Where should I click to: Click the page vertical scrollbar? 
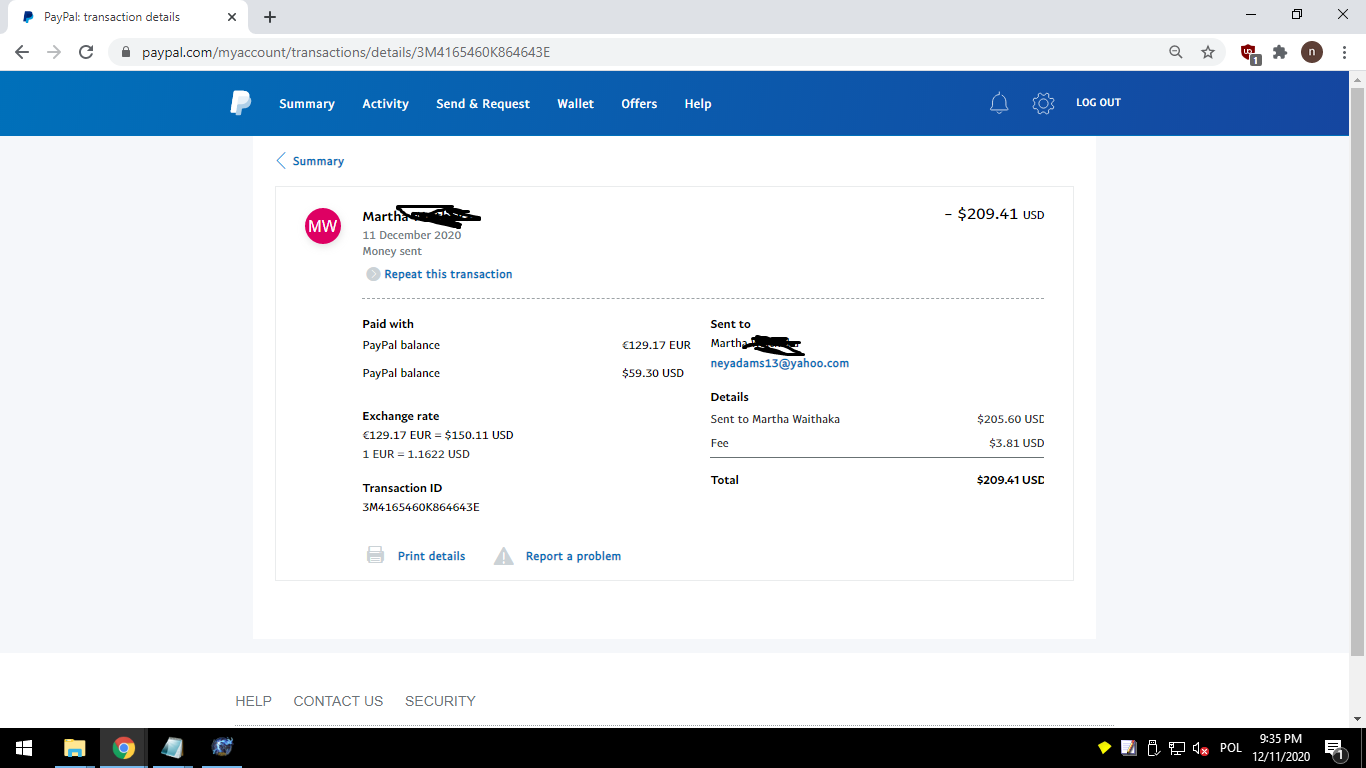click(1357, 370)
